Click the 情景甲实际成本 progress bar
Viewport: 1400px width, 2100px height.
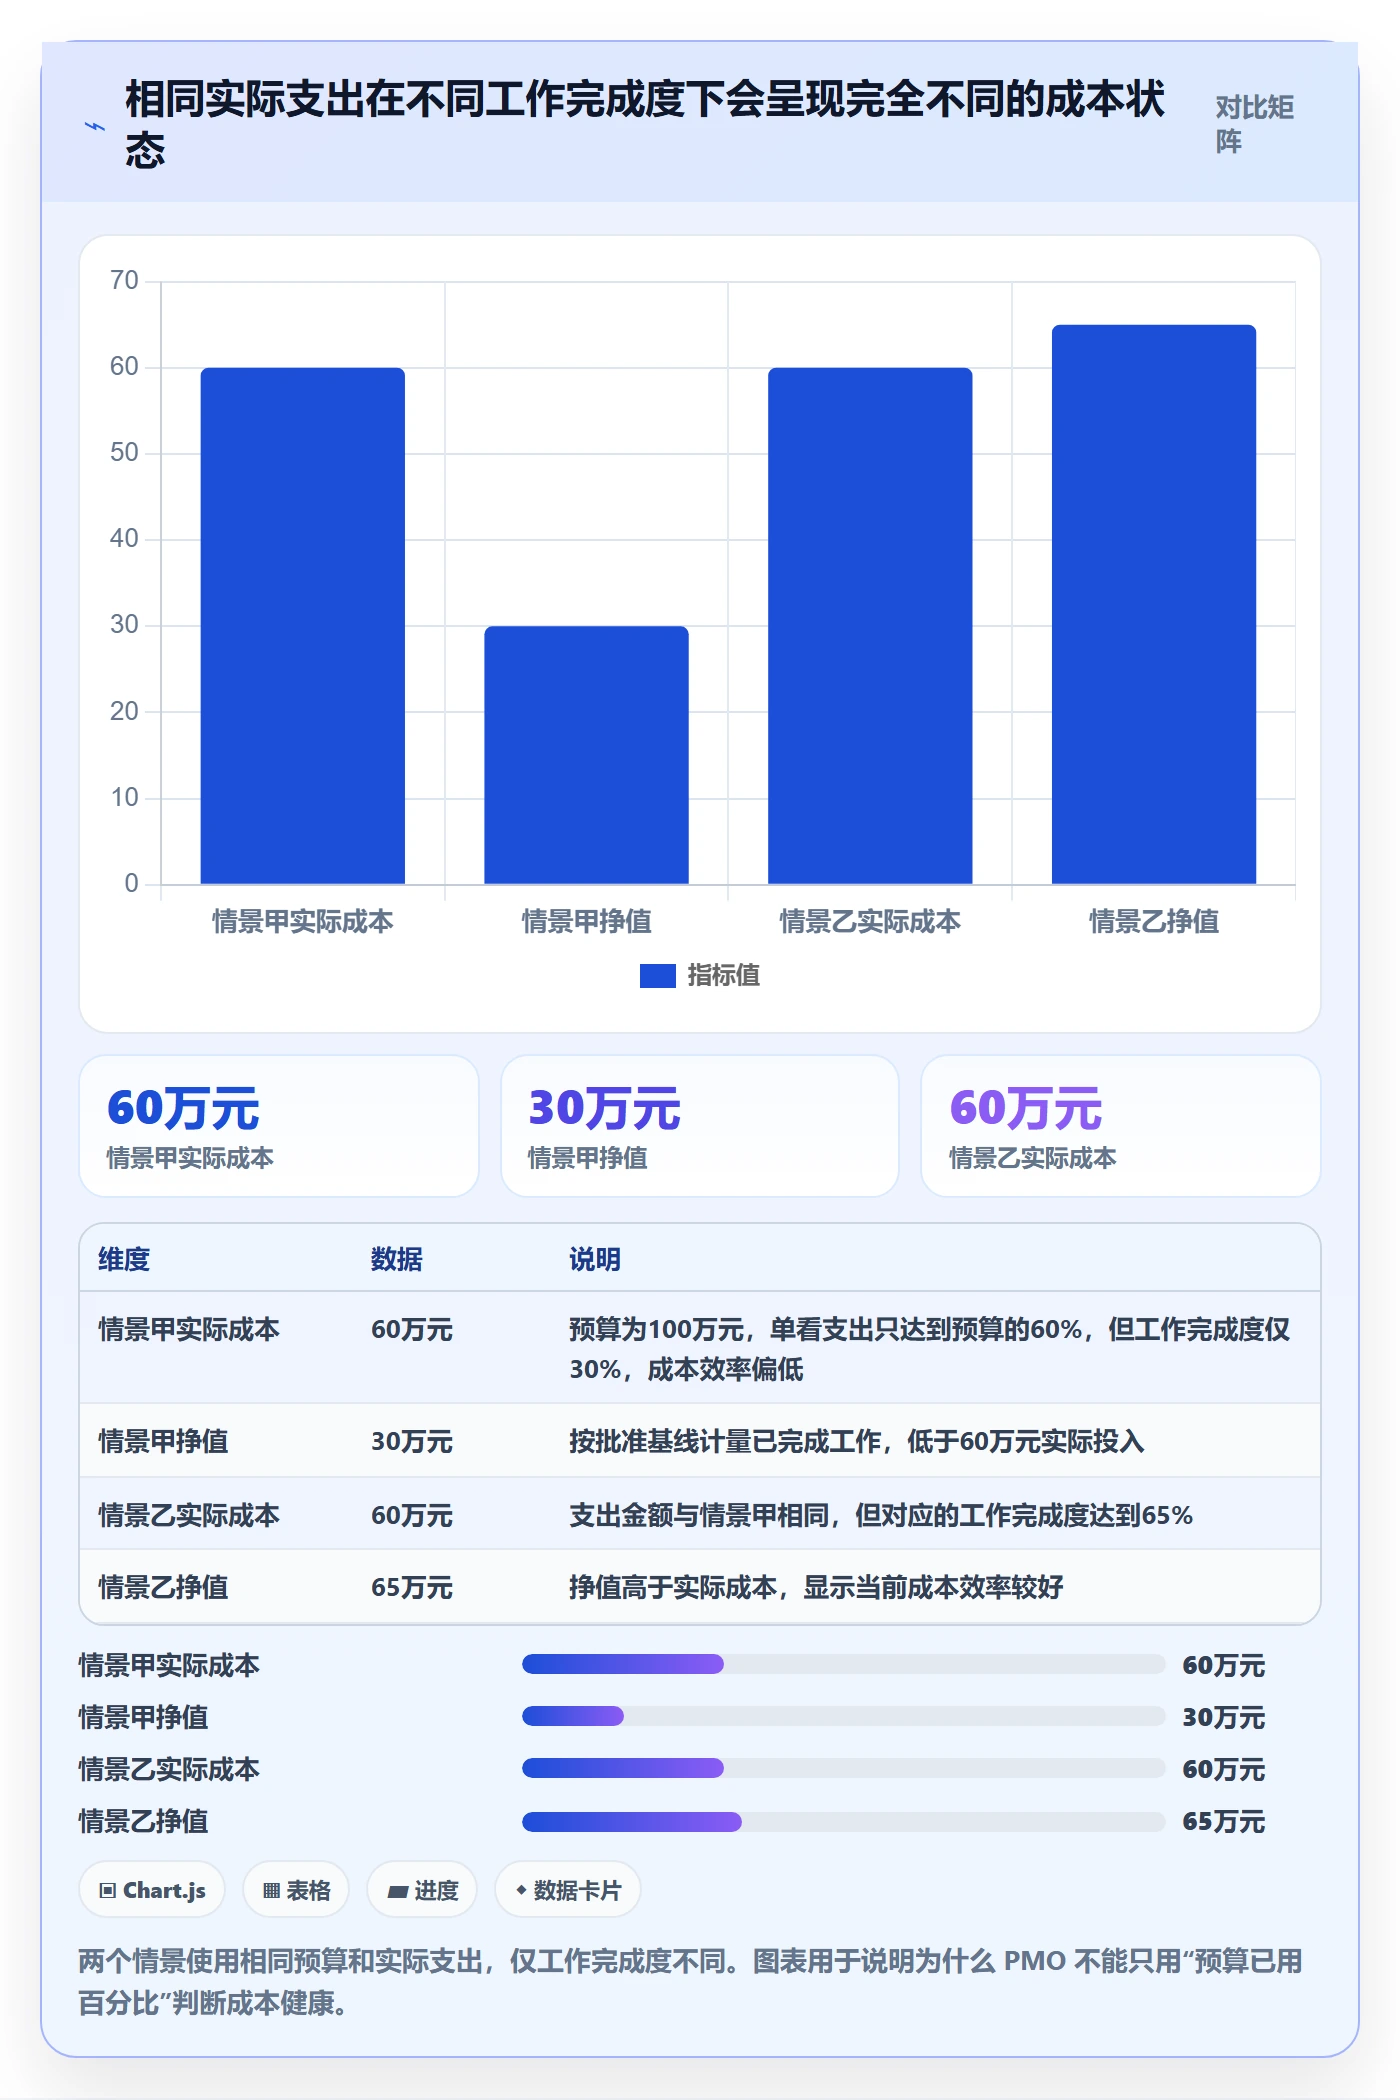(844, 1664)
